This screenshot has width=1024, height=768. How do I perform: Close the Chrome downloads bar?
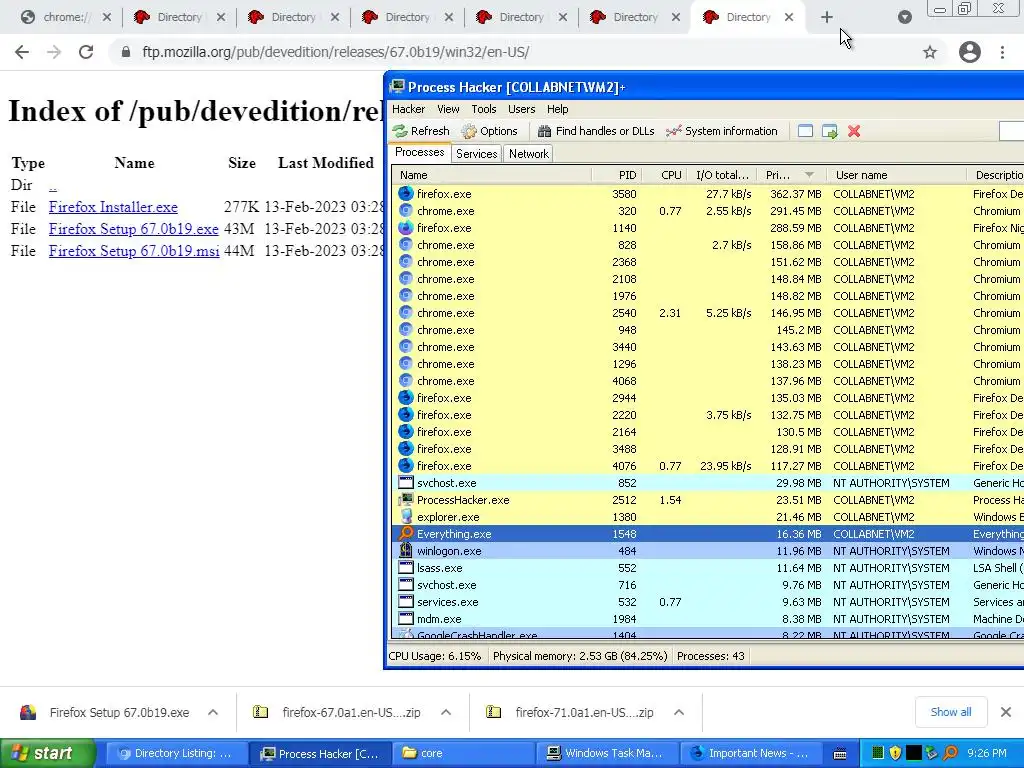[x=1006, y=712]
